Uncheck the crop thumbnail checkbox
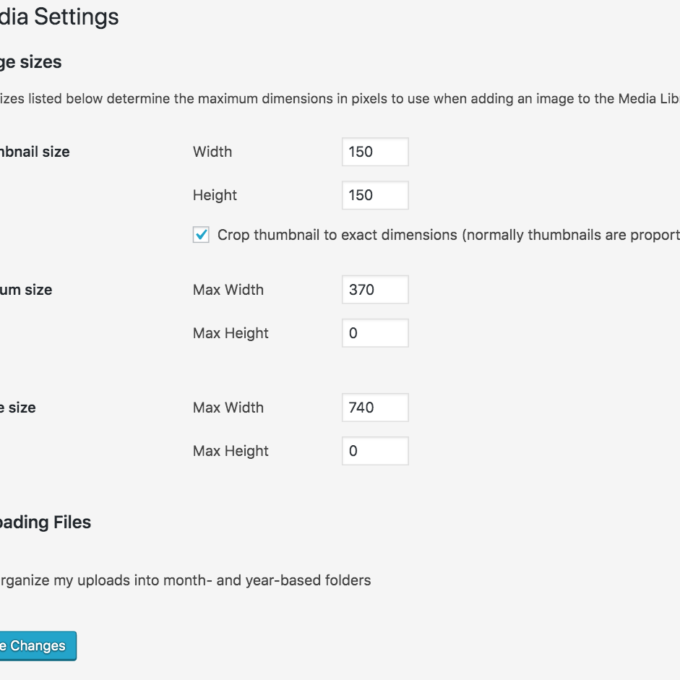 point(201,235)
